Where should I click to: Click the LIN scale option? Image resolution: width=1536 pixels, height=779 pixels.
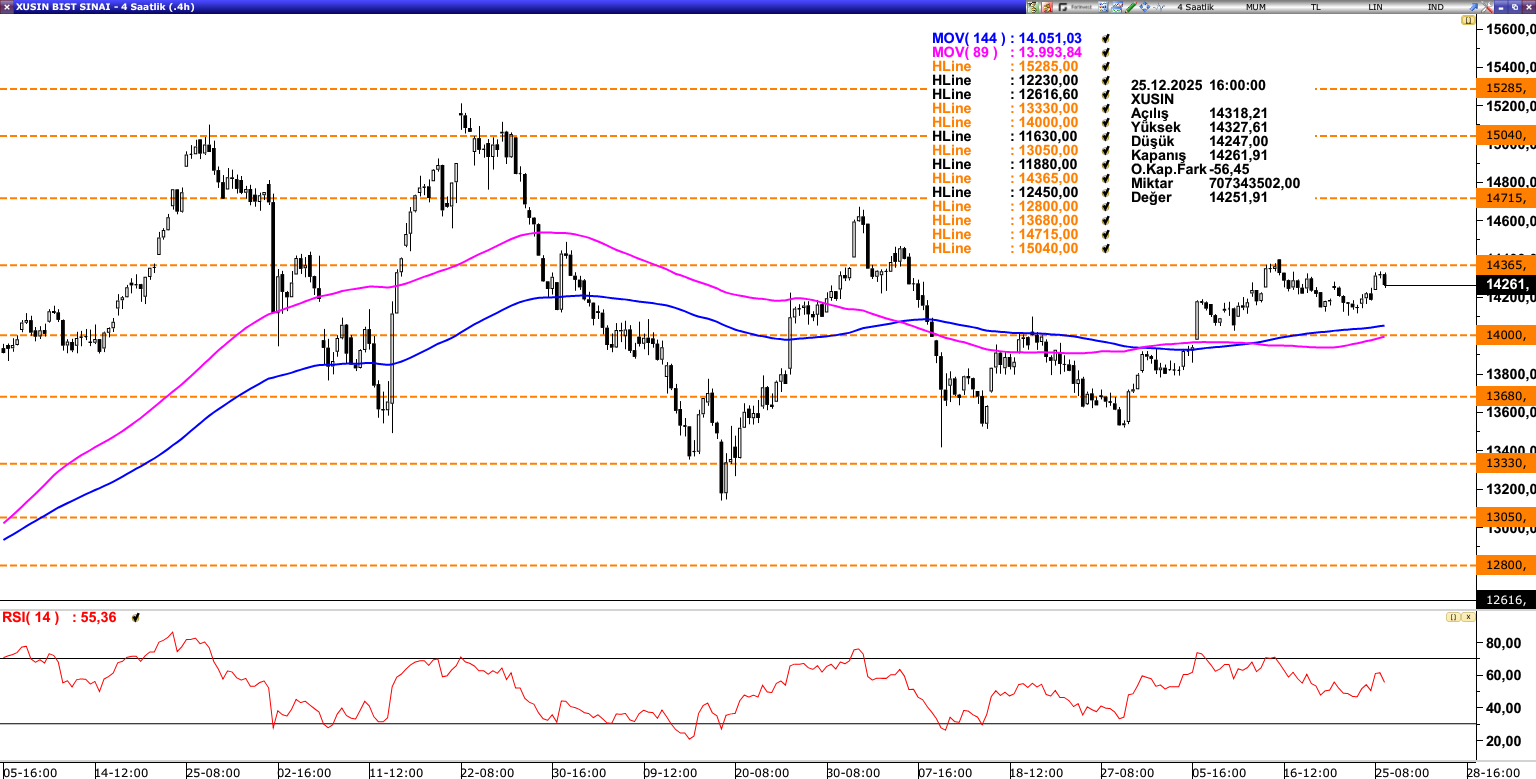coord(1376,7)
